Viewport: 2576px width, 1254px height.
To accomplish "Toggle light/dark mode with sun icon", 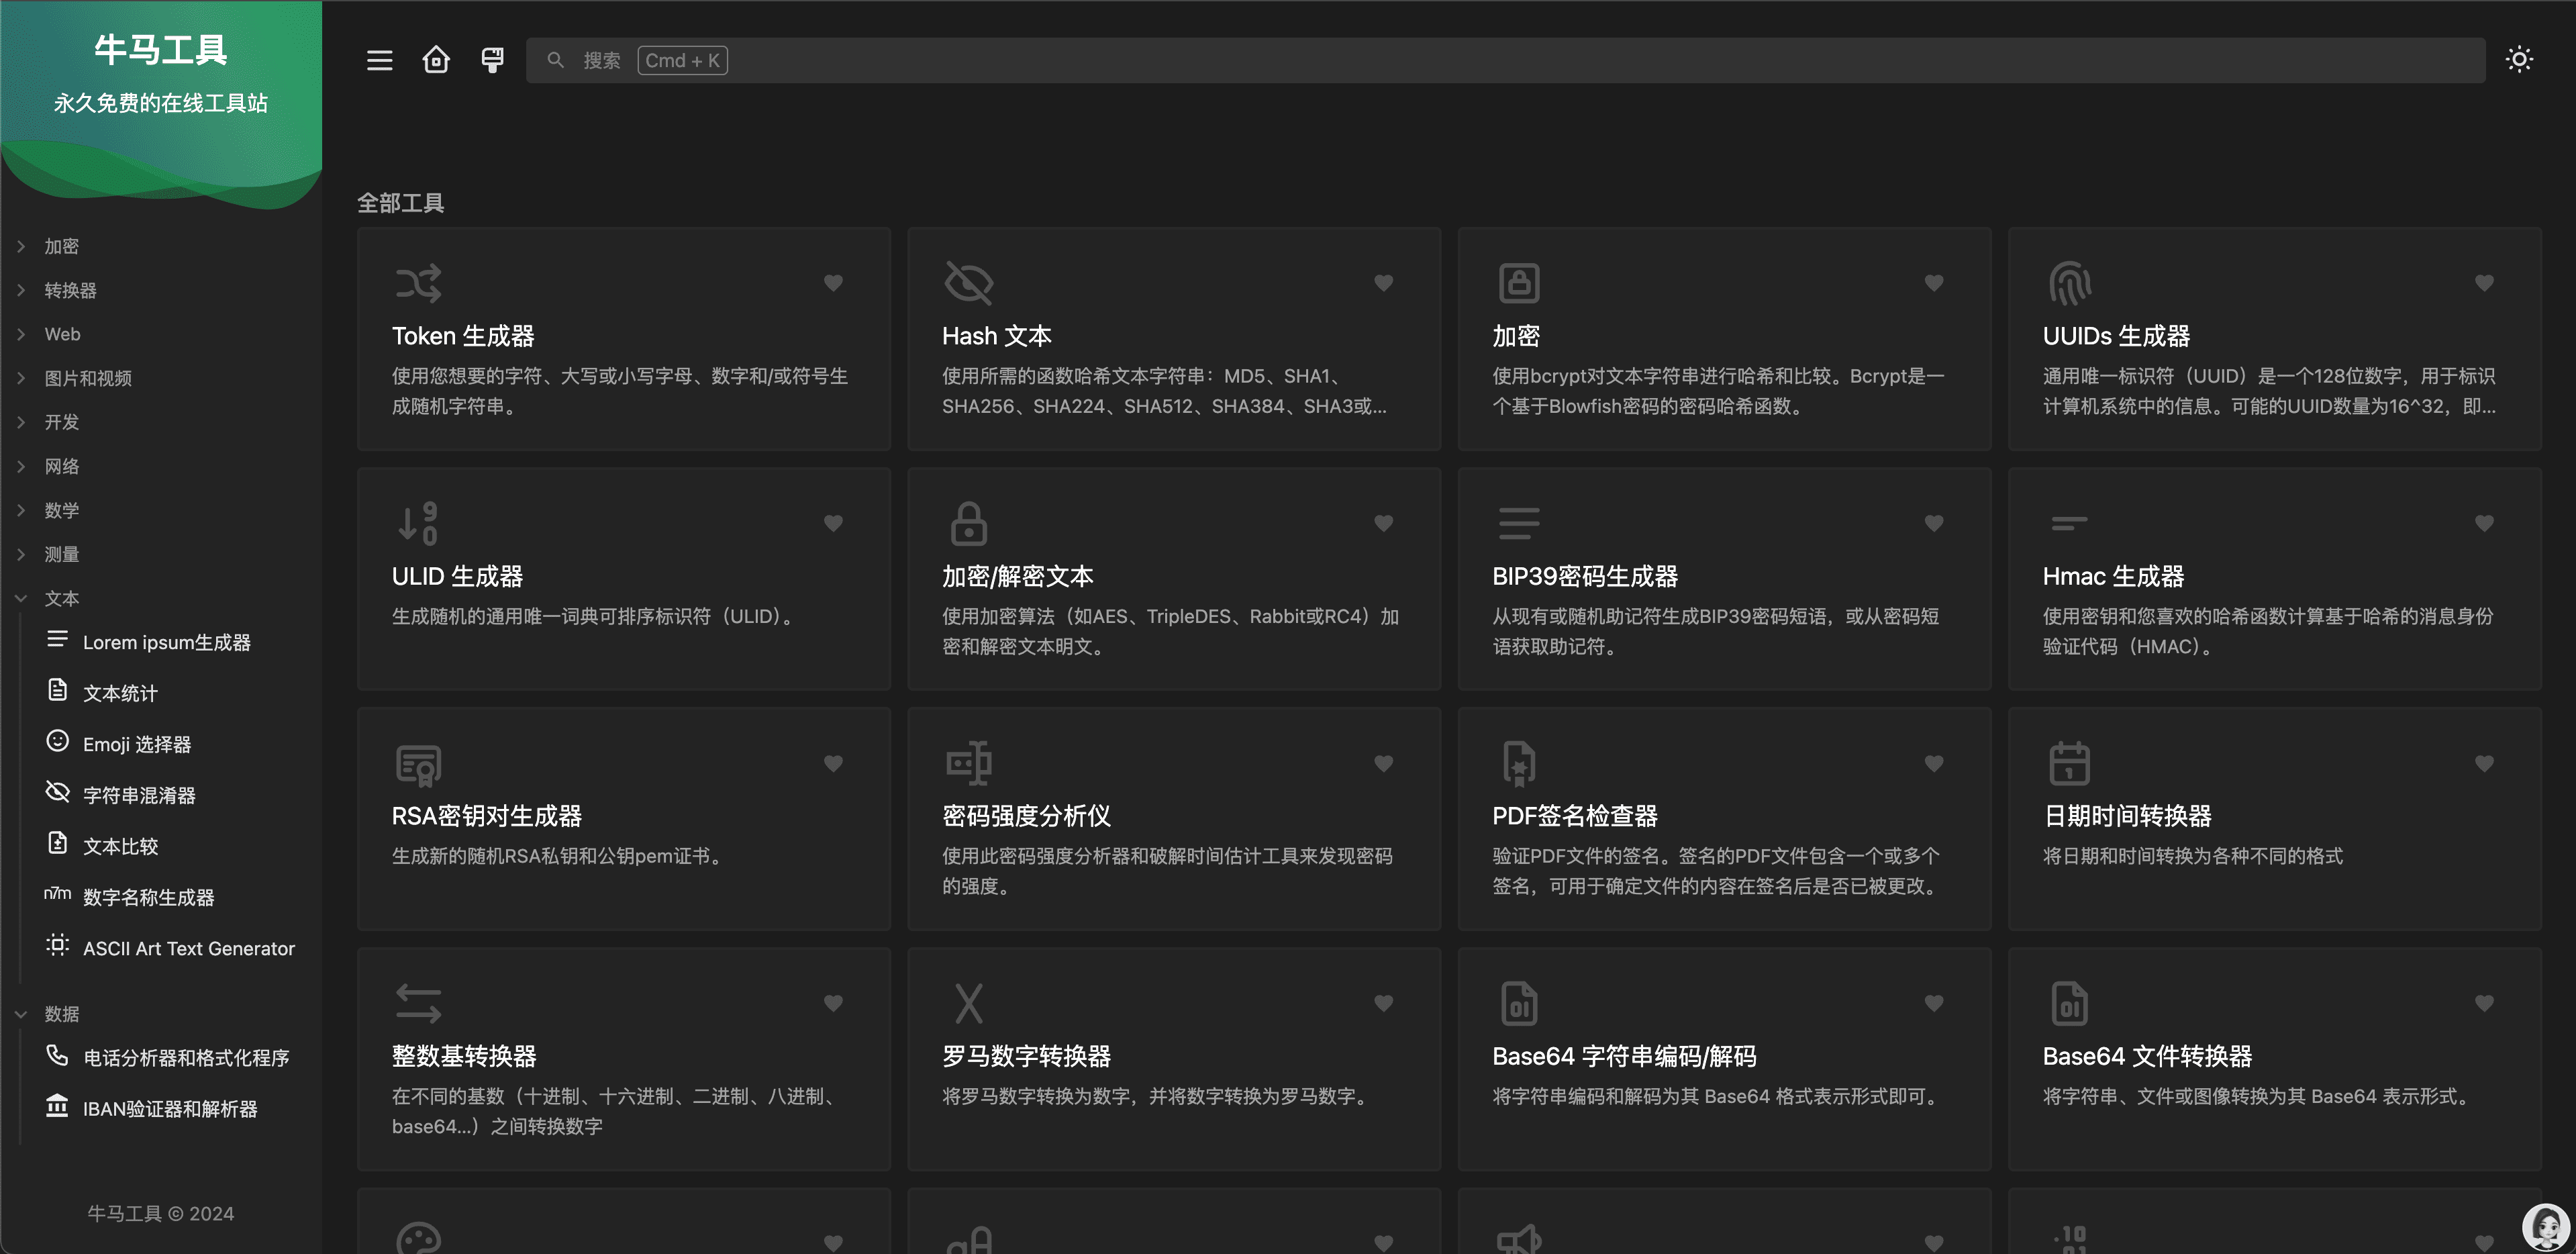I will [x=2519, y=60].
